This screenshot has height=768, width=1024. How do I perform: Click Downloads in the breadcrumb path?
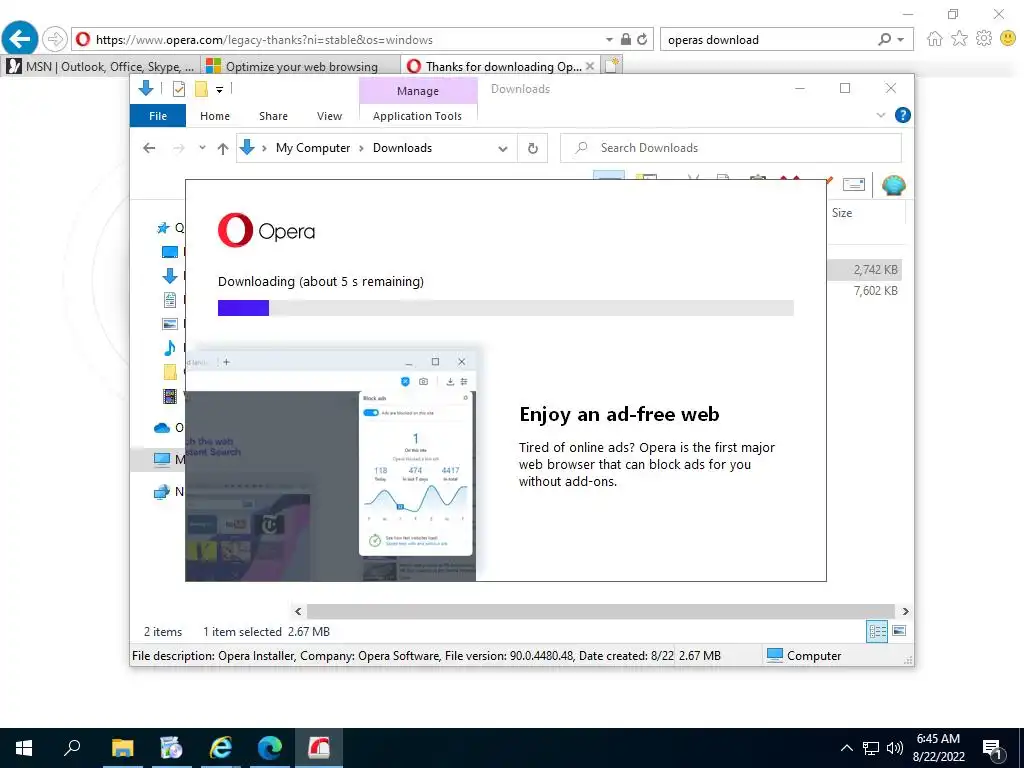point(402,148)
